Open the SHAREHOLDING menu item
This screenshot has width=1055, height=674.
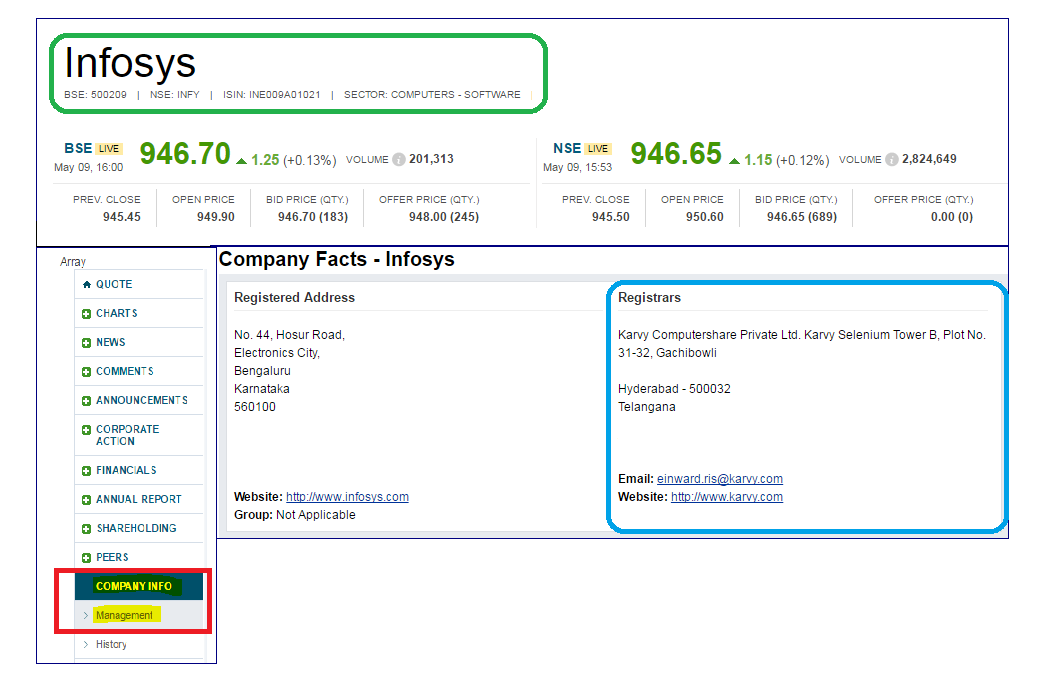[x=139, y=528]
